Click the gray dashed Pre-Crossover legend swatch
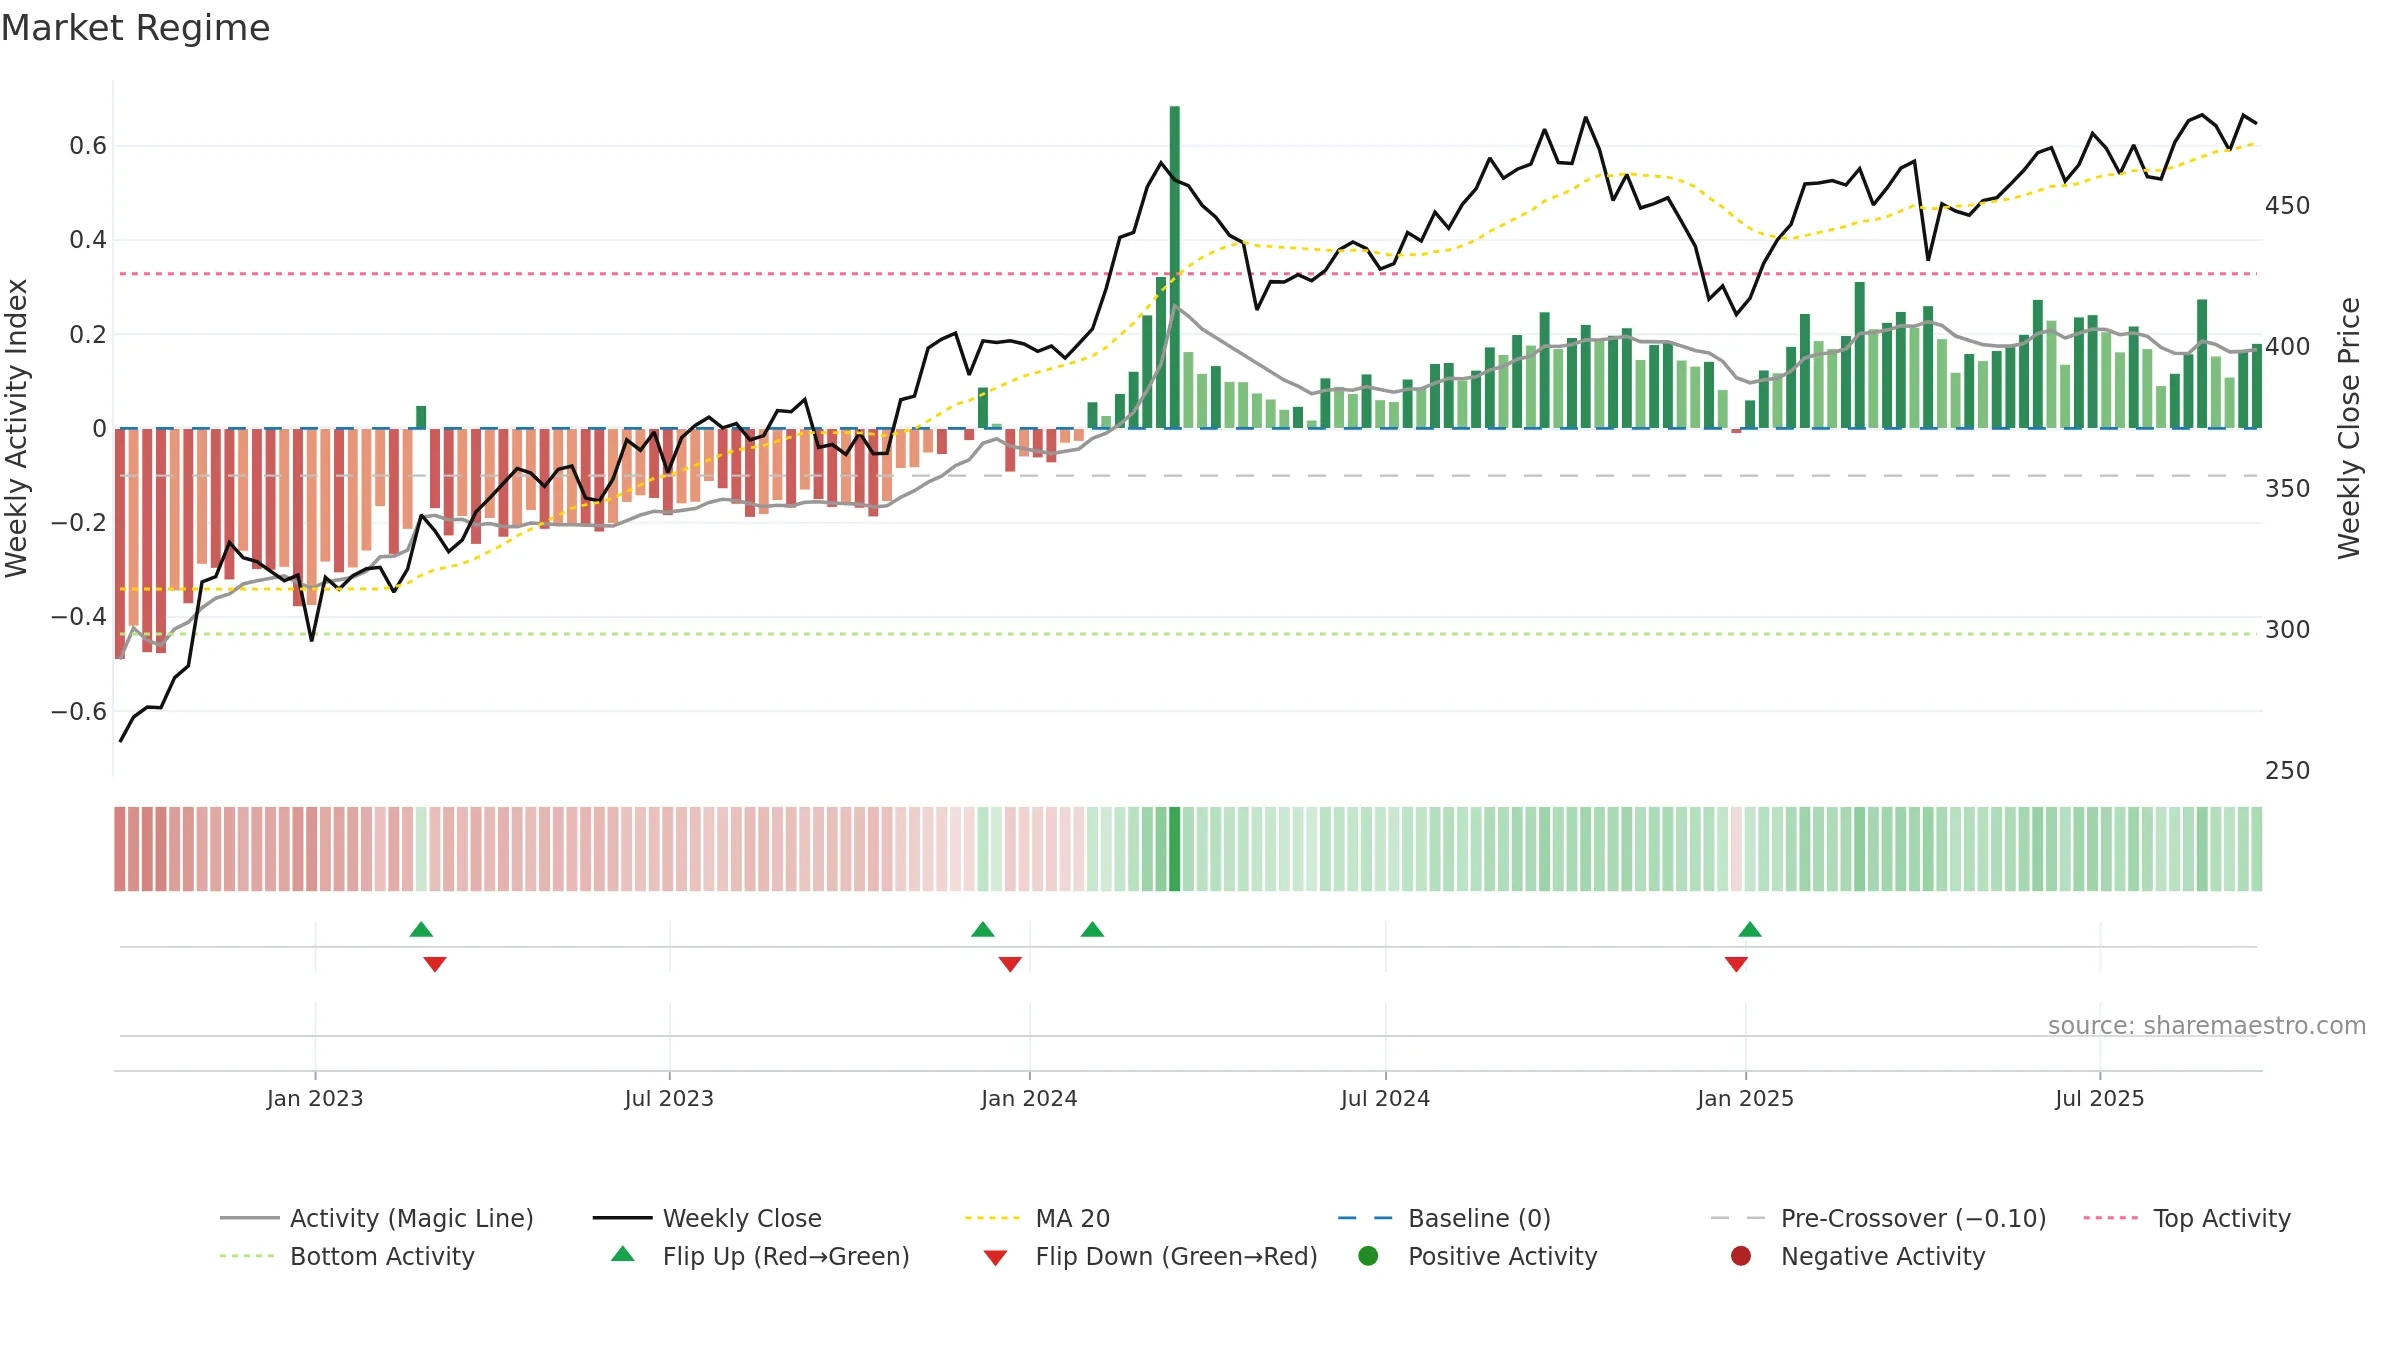The width and height of the screenshot is (2400, 1350). click(x=1739, y=1218)
